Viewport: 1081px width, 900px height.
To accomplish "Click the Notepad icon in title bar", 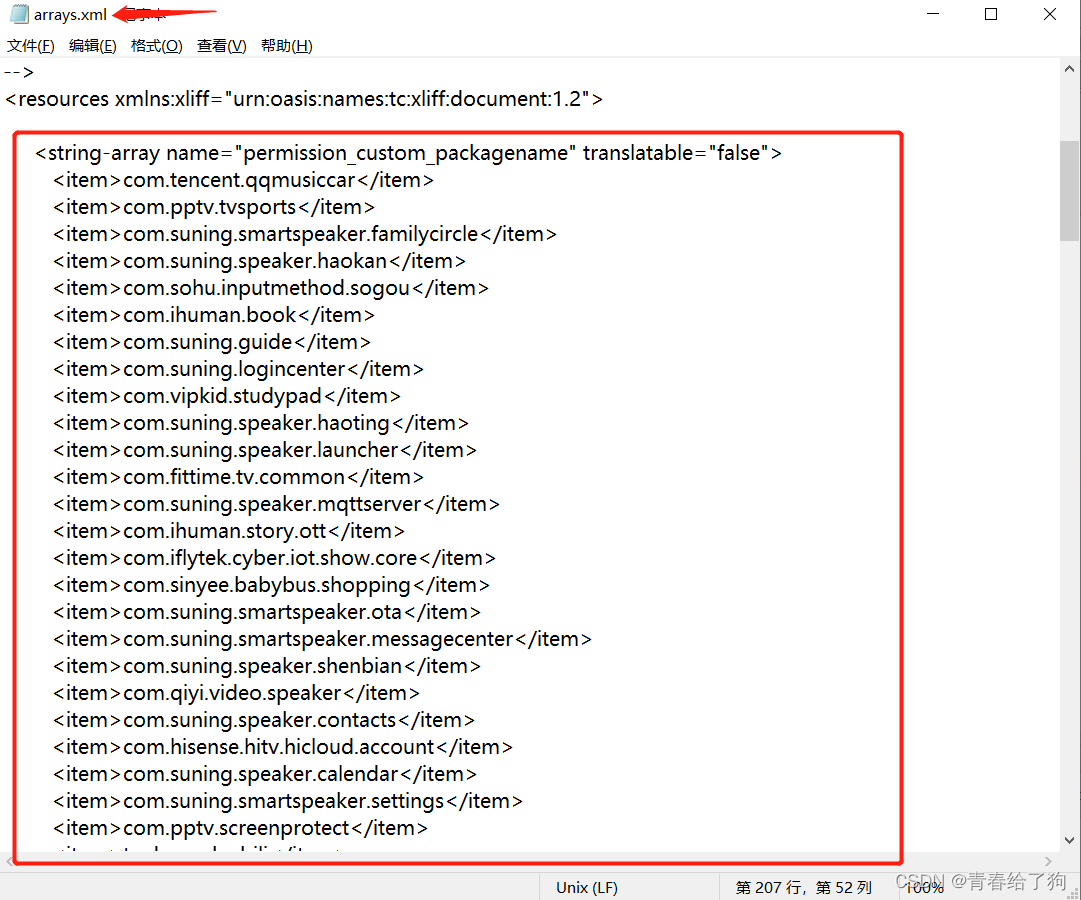I will pyautogui.click(x=19, y=14).
